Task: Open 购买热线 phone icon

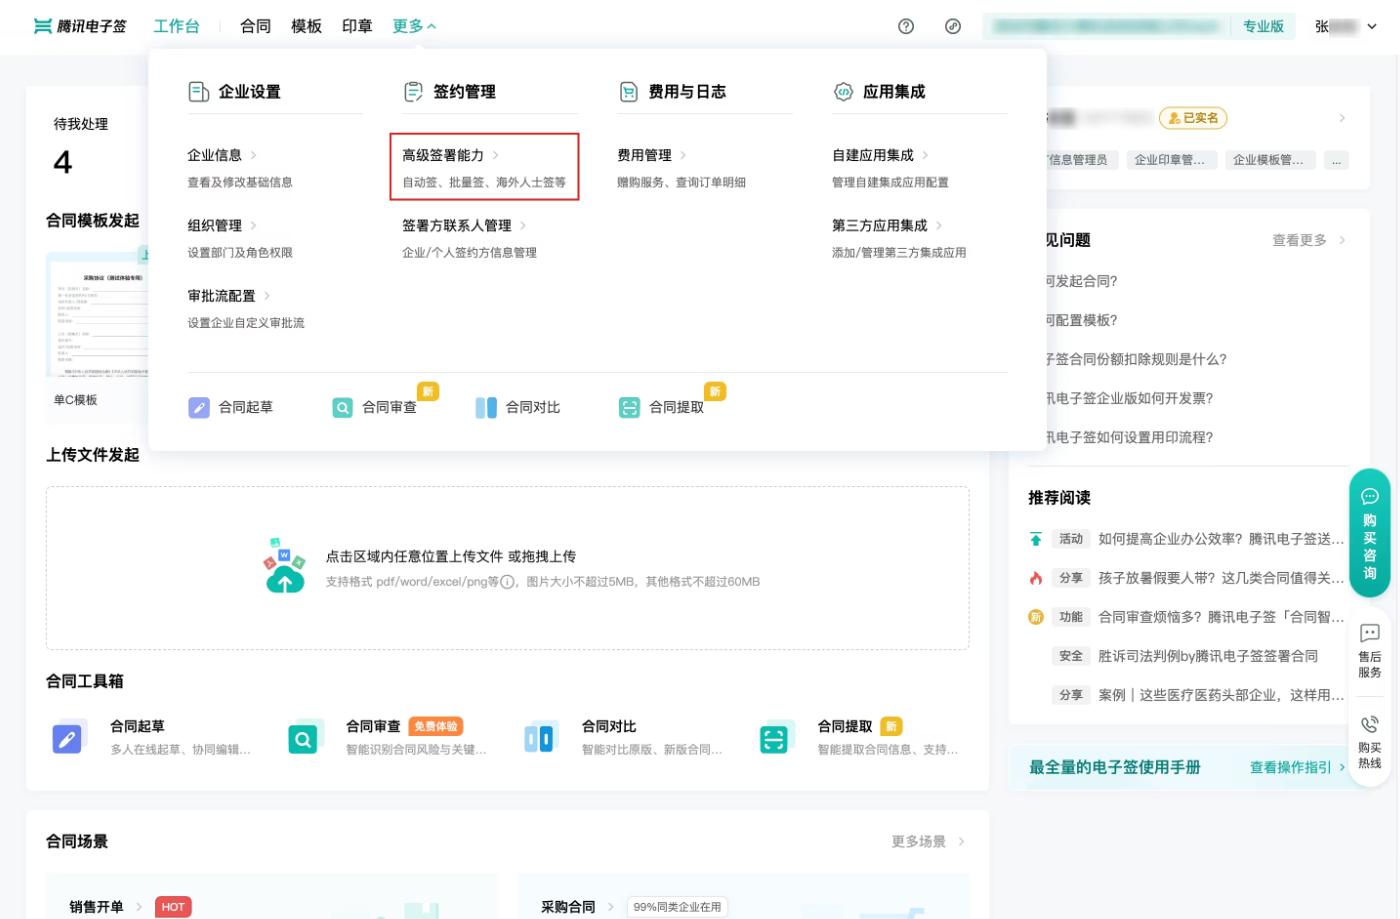Action: tap(1370, 725)
